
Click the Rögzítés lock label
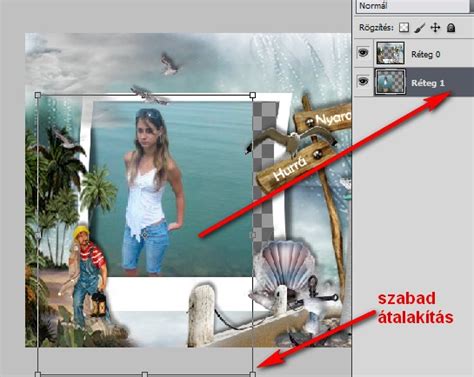(x=376, y=28)
